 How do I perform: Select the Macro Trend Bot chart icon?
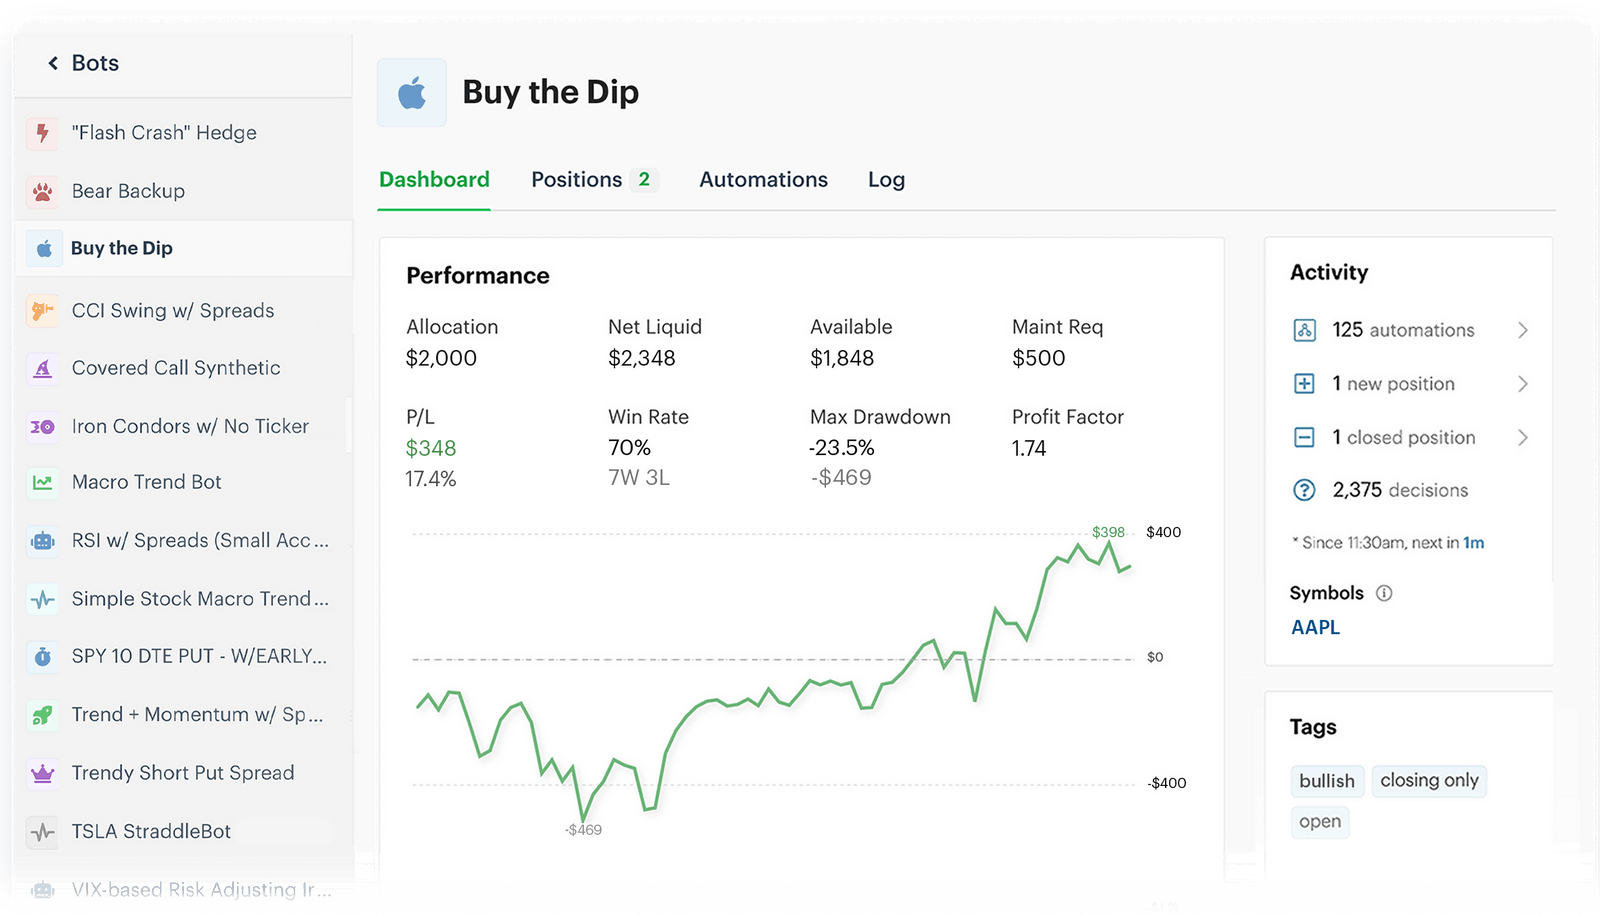coord(41,482)
